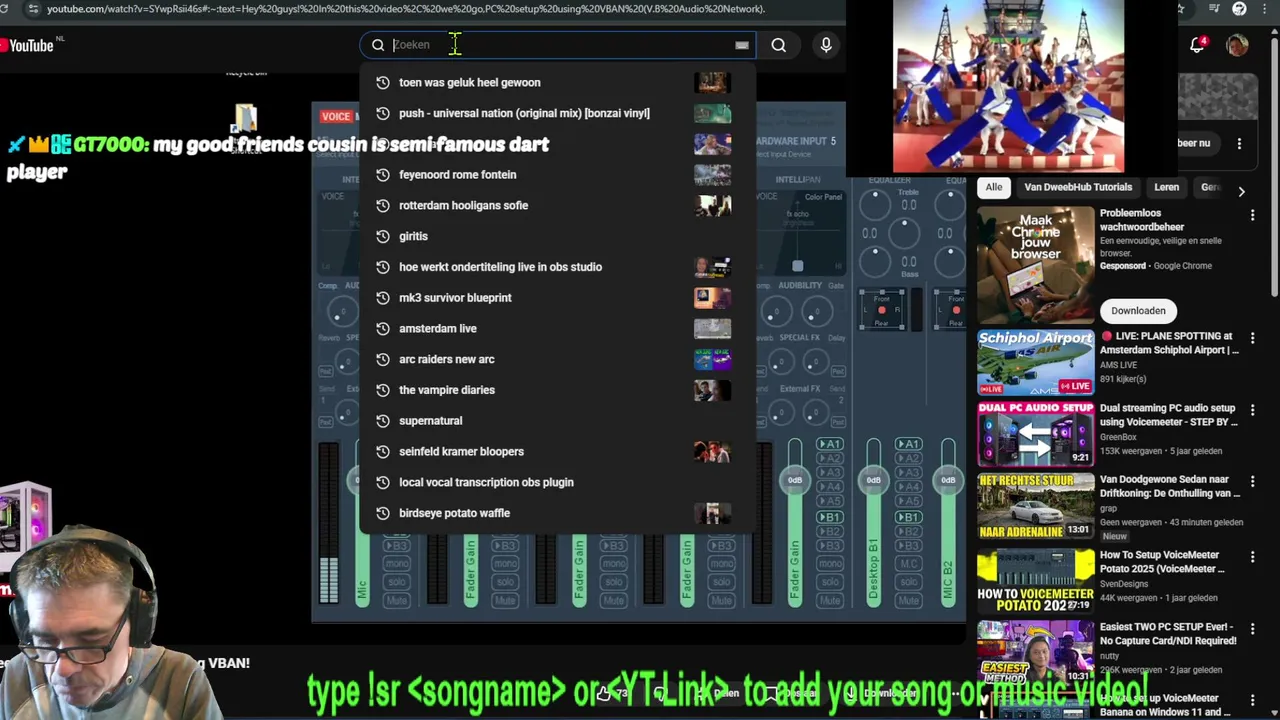Toggle B1 on the strip left of Desktop B1
The image size is (1280, 720).
[x=829, y=517]
